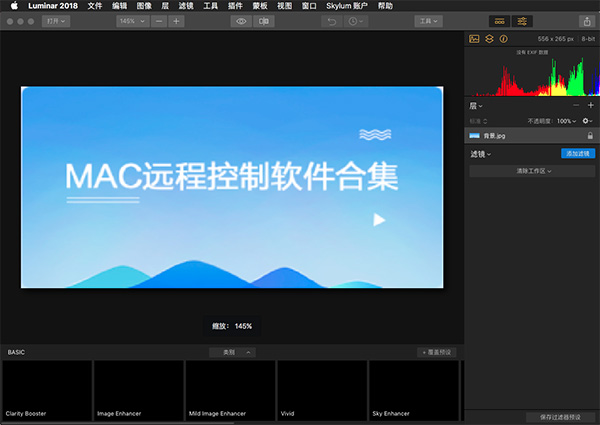Click the zoom in plus button
This screenshot has width=600, height=425.
[176, 21]
